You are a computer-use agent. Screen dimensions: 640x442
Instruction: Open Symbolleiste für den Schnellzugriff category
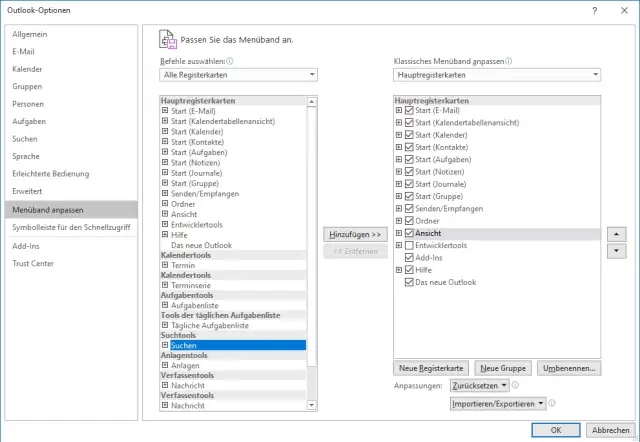(x=71, y=227)
